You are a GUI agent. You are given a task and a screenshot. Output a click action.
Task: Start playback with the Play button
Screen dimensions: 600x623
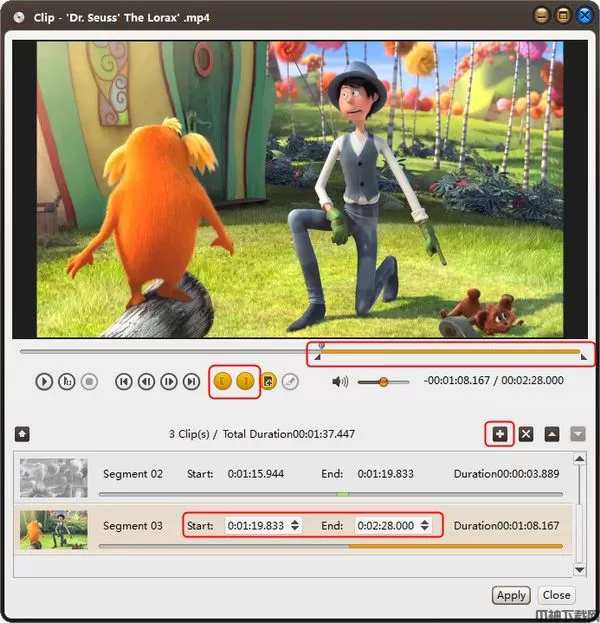tap(44, 382)
